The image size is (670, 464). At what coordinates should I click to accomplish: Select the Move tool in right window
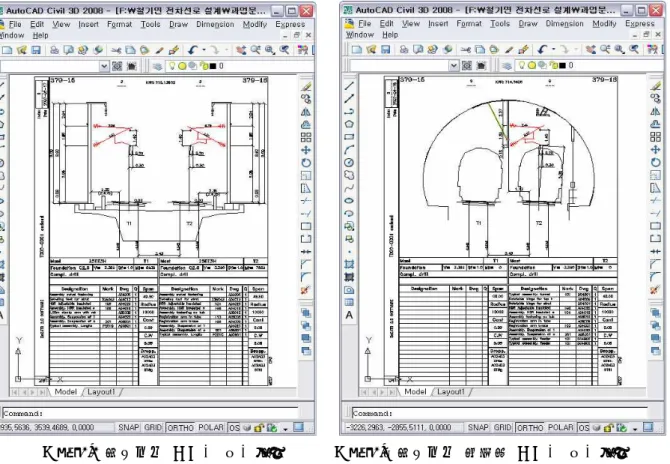click(655, 150)
